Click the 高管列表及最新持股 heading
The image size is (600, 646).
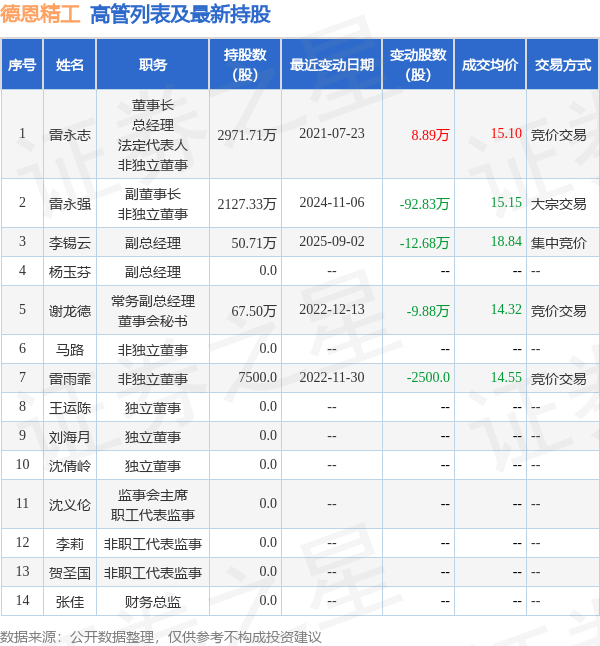pos(180,14)
